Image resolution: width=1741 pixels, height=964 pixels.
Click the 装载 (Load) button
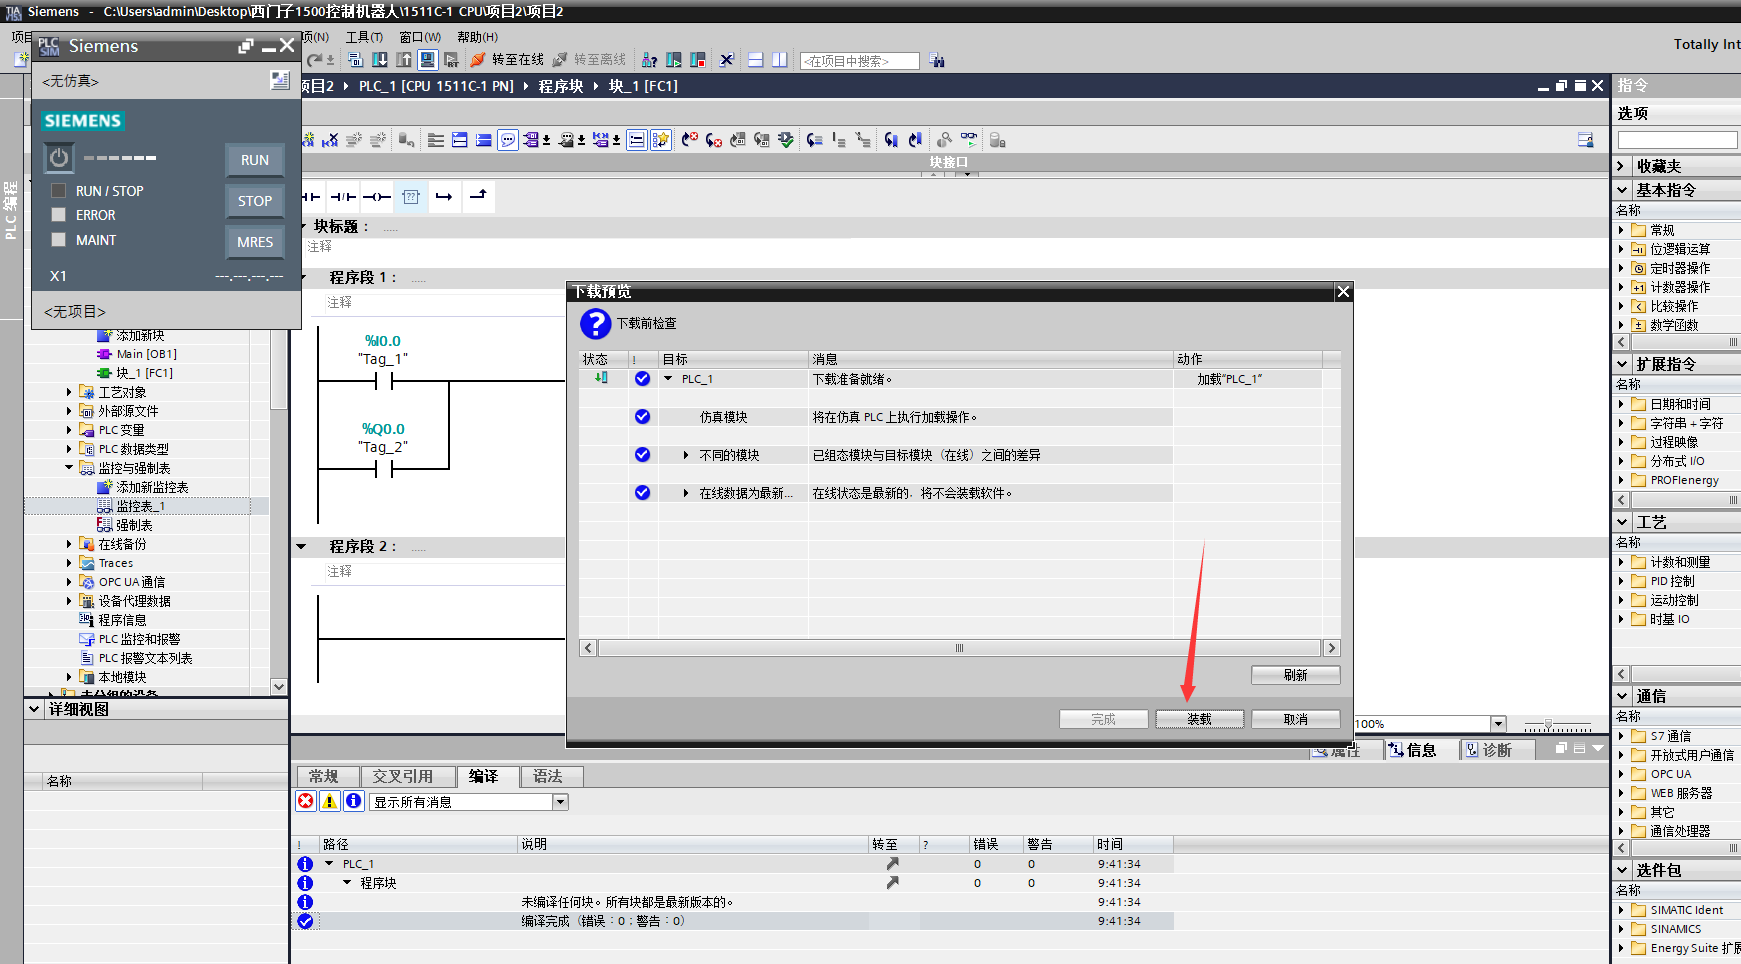point(1199,718)
